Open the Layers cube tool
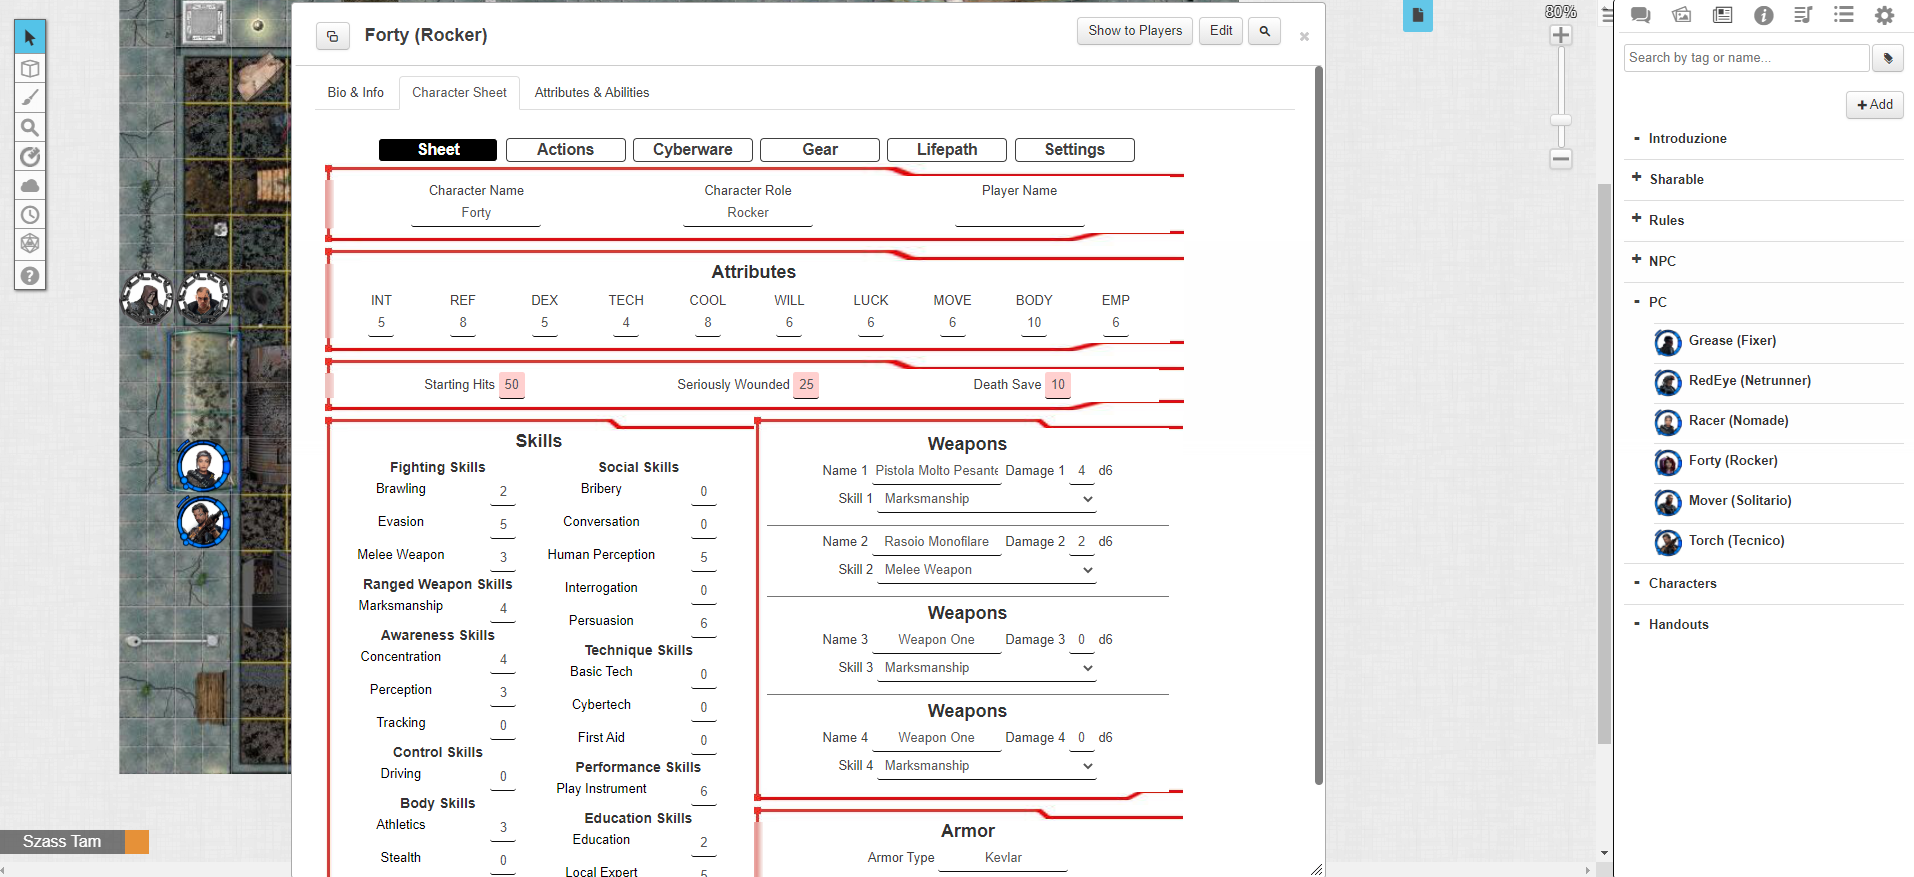This screenshot has width=1914, height=877. point(30,68)
